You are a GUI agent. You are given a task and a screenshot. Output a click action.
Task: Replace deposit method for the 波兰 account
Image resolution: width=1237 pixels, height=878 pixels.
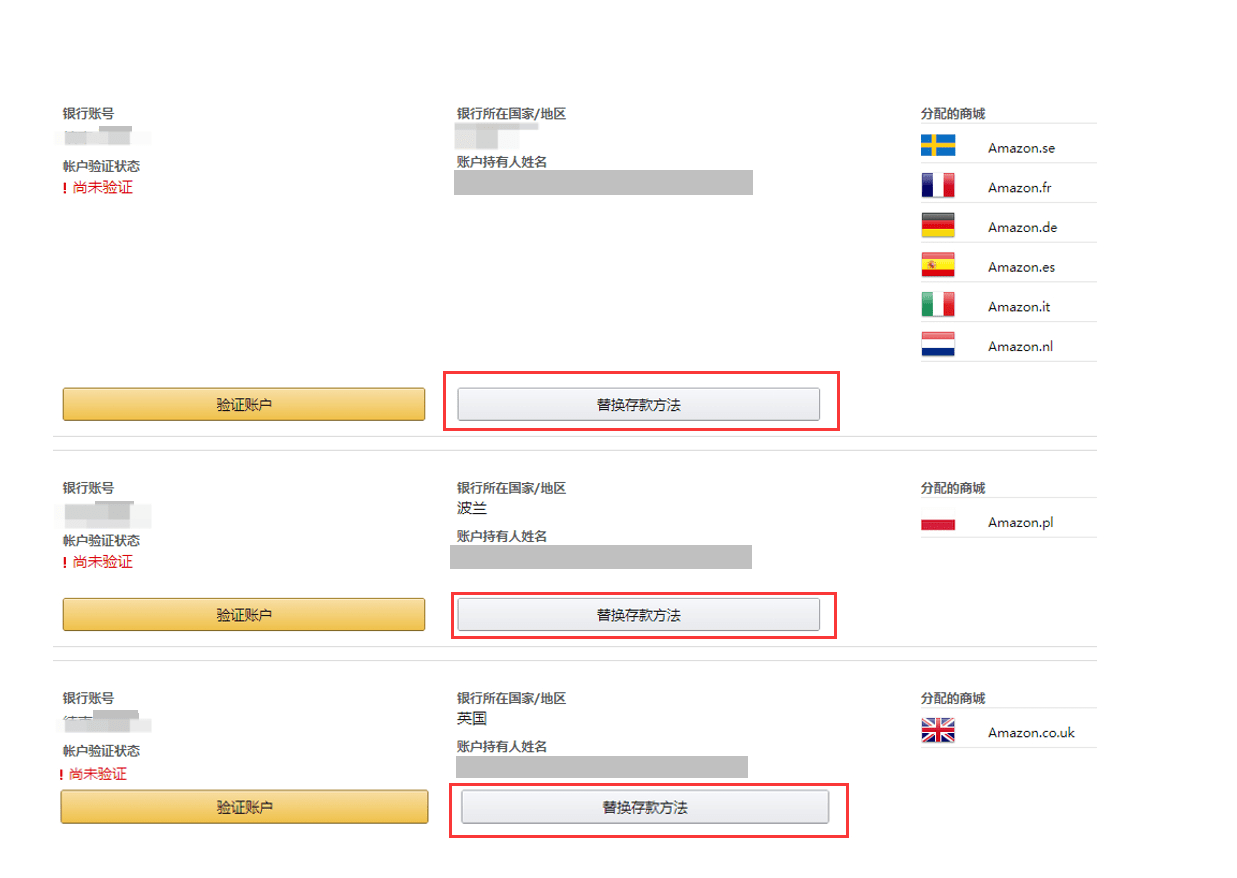638,615
